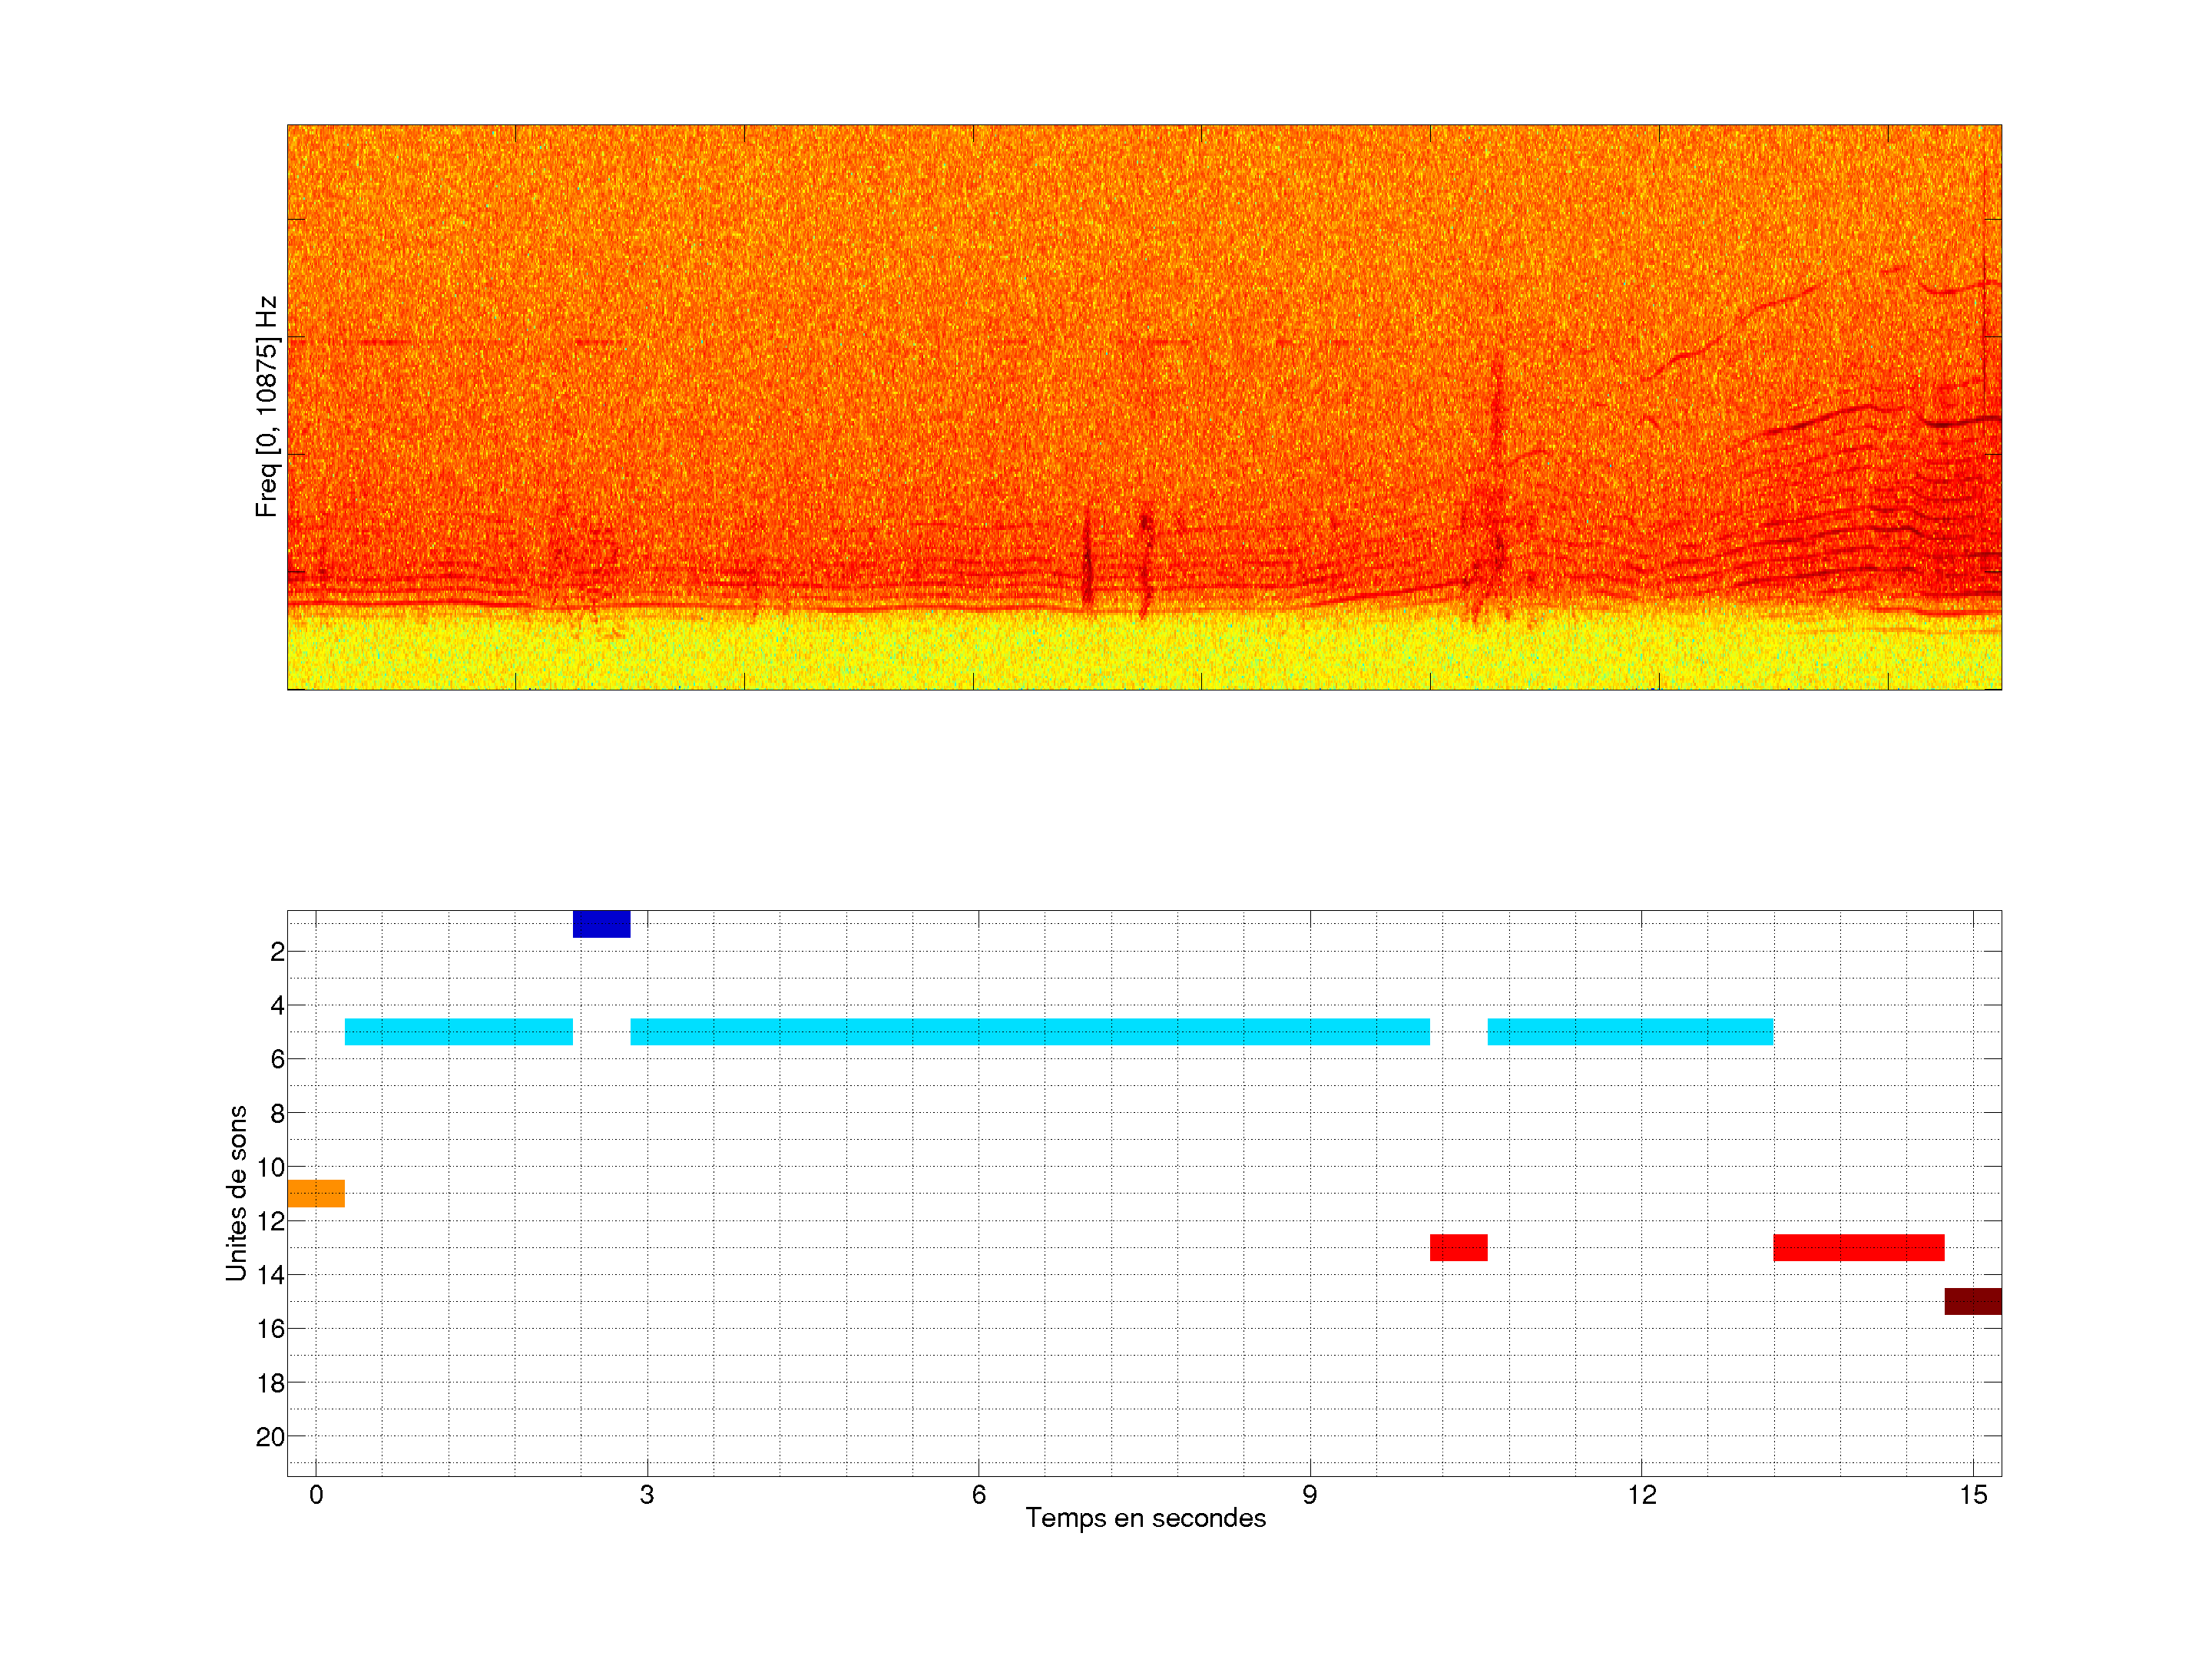Screen dimensions: 2212x1659
Task: Click the dark maroon segment at right edge
Action: [1972, 1301]
